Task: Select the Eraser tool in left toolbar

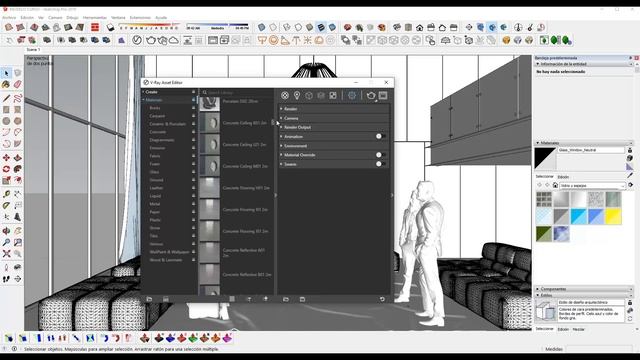Action: pos(18,84)
